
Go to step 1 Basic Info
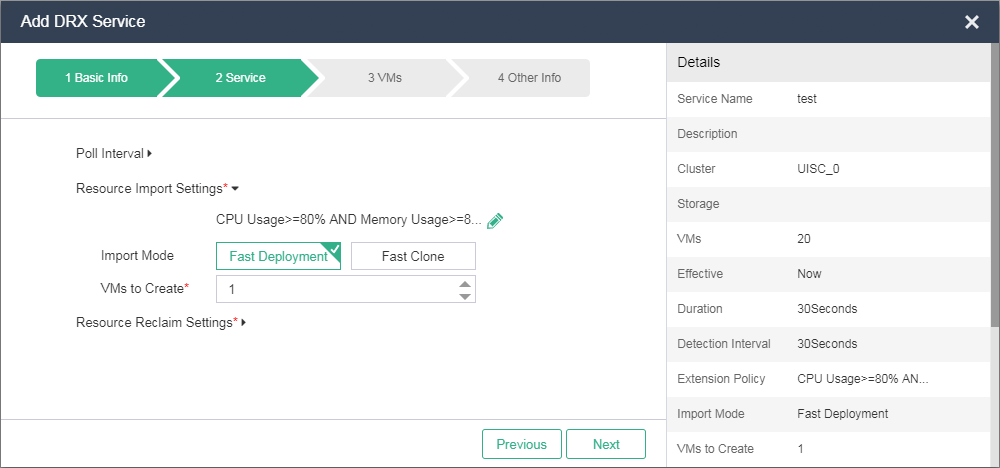pyautogui.click(x=96, y=78)
